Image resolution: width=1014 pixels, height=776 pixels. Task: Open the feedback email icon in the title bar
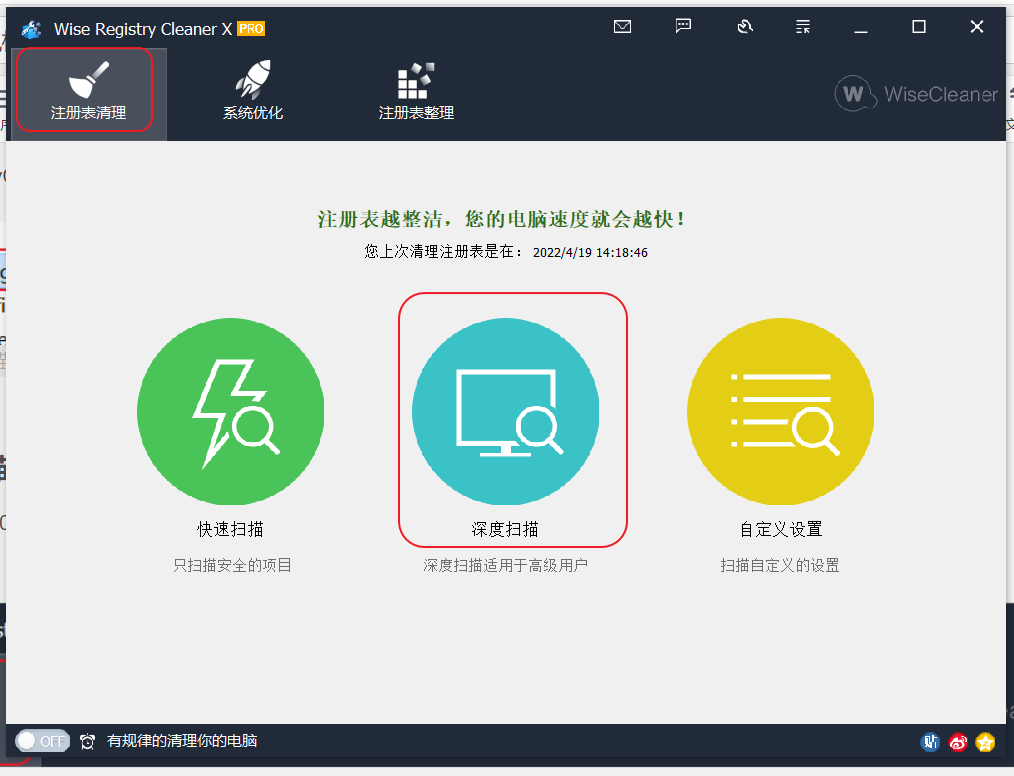tap(622, 27)
